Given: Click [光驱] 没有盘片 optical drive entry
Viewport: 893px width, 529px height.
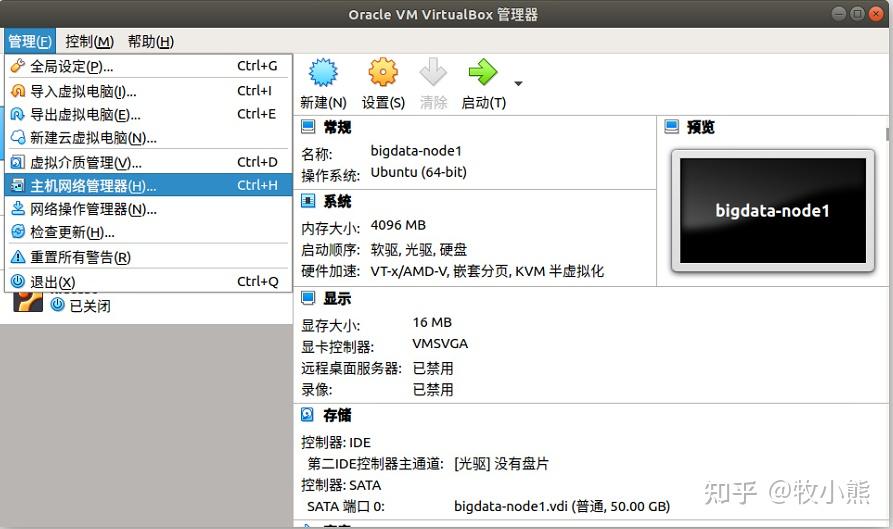Looking at the screenshot, I should [501, 464].
